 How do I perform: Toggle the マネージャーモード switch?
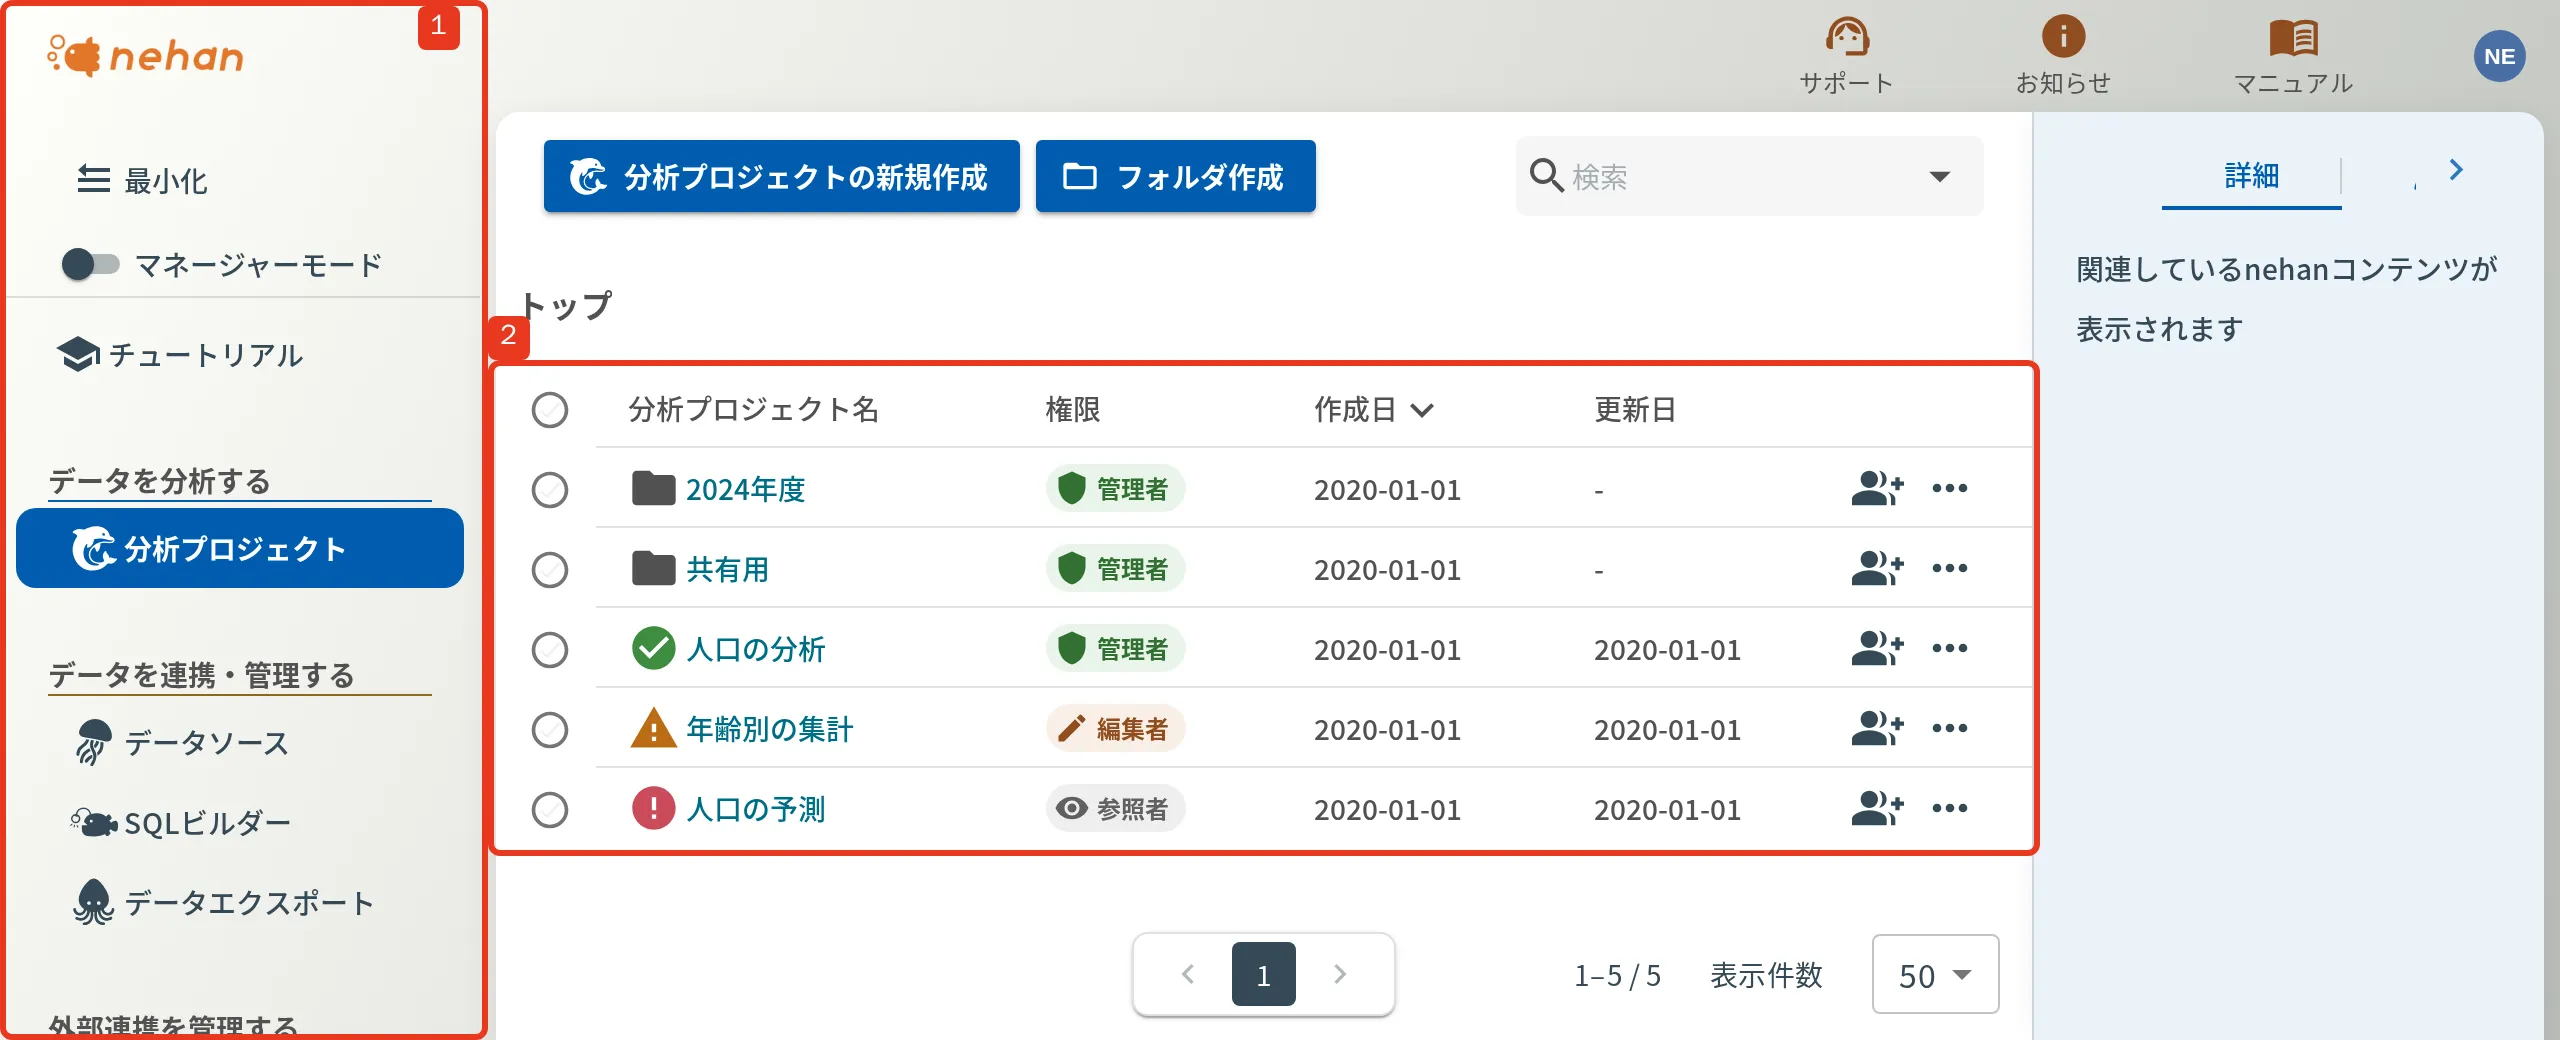point(90,264)
